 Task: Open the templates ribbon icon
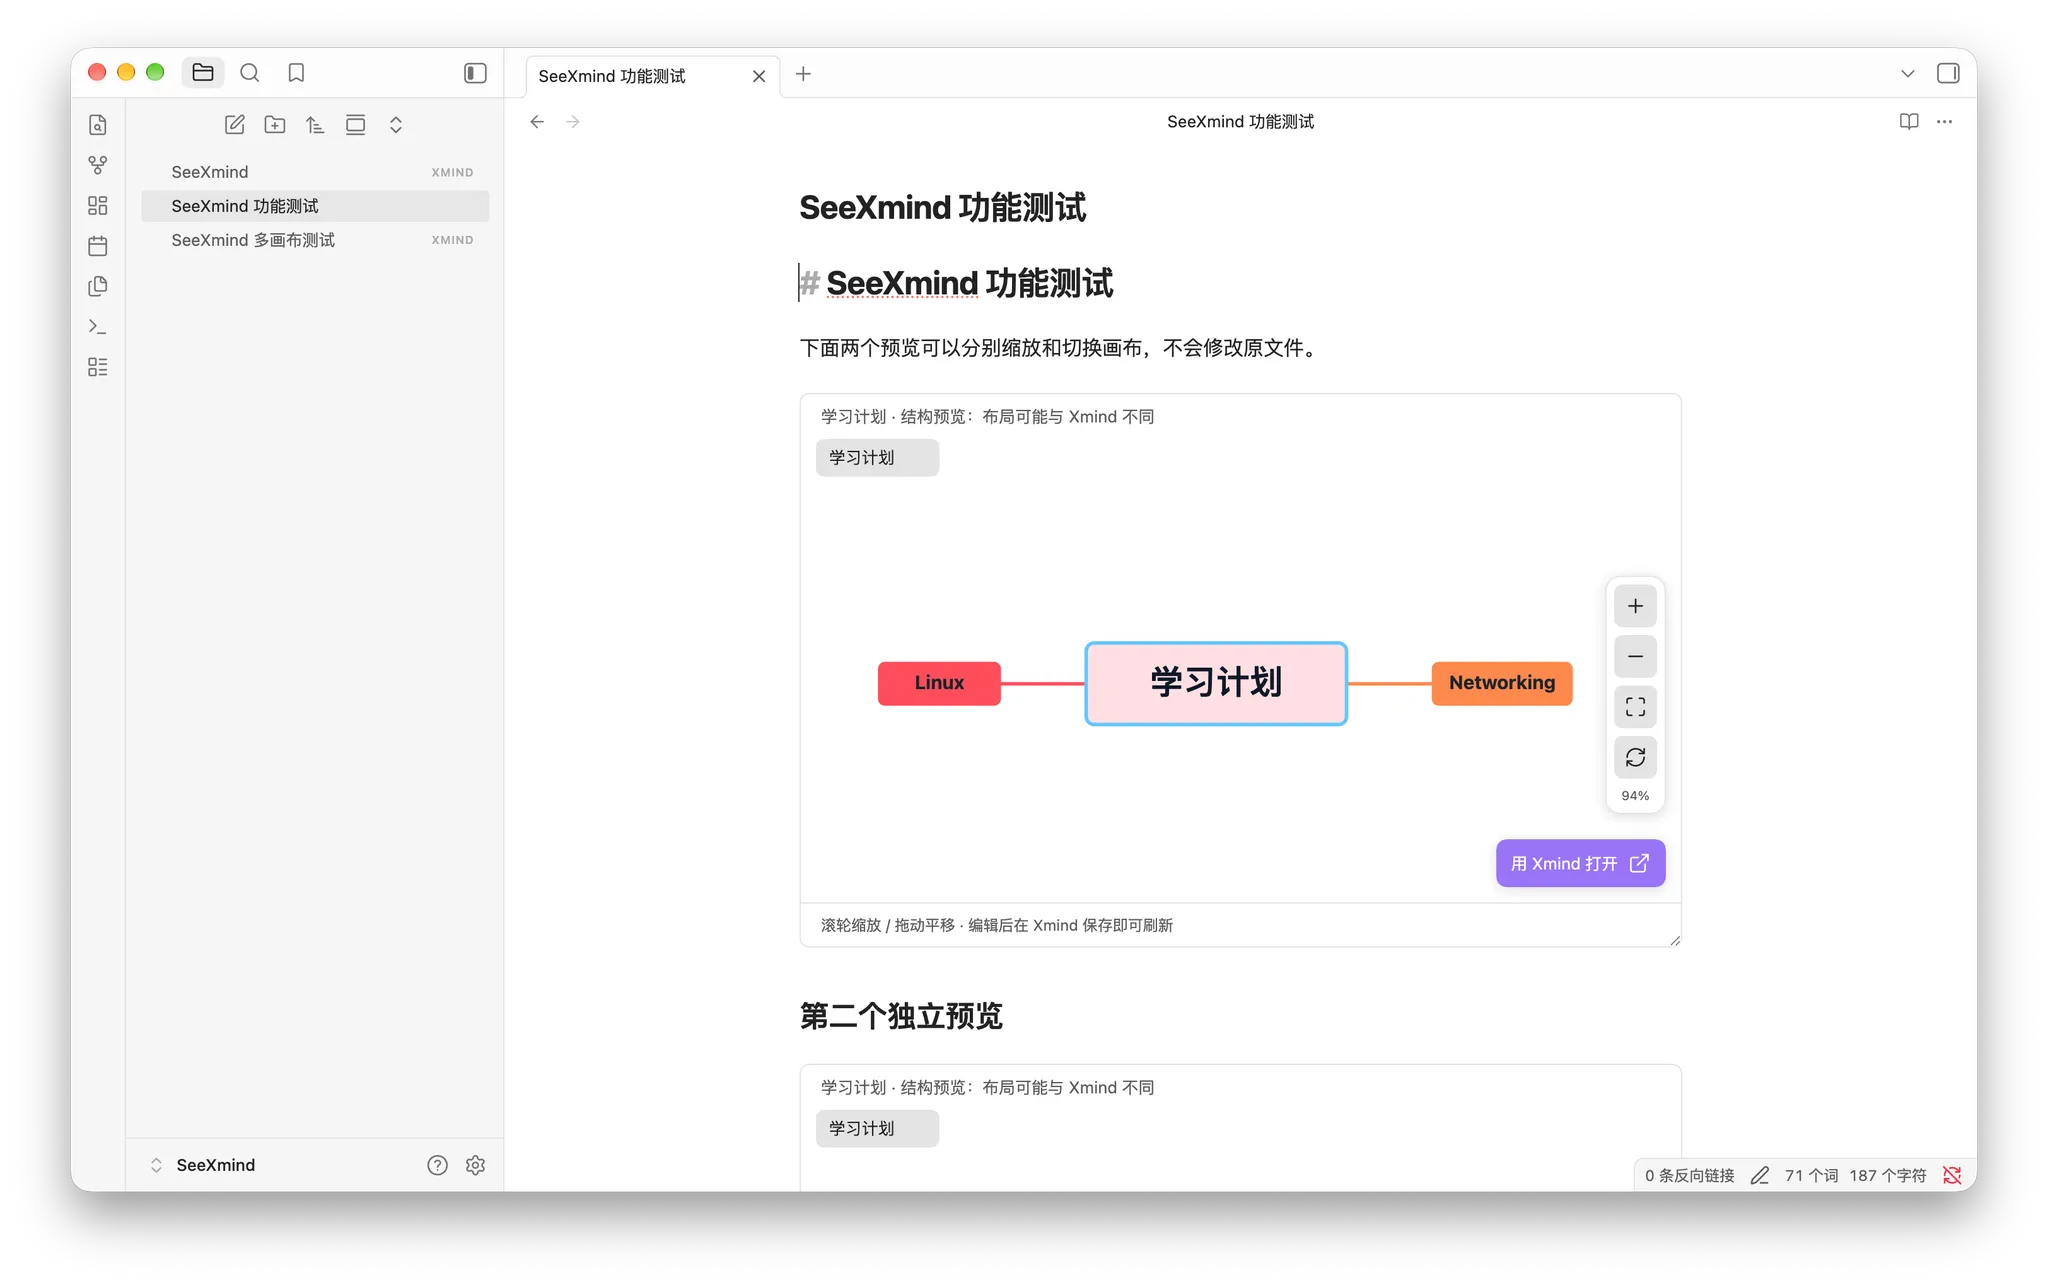[98, 286]
